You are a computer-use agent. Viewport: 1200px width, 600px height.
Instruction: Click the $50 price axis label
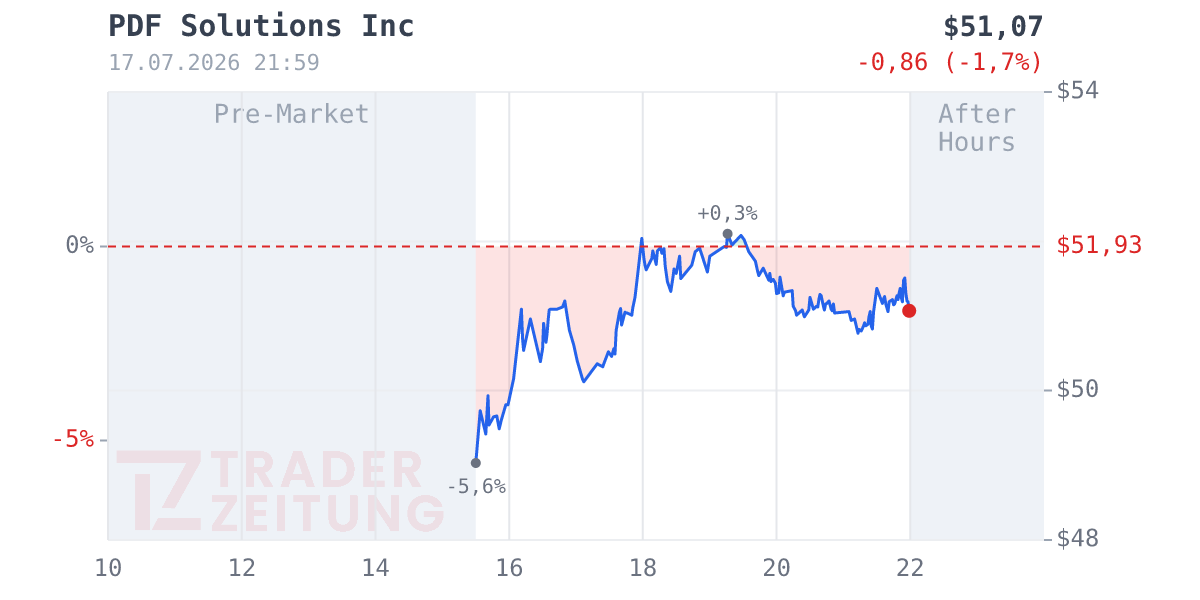(1078, 389)
